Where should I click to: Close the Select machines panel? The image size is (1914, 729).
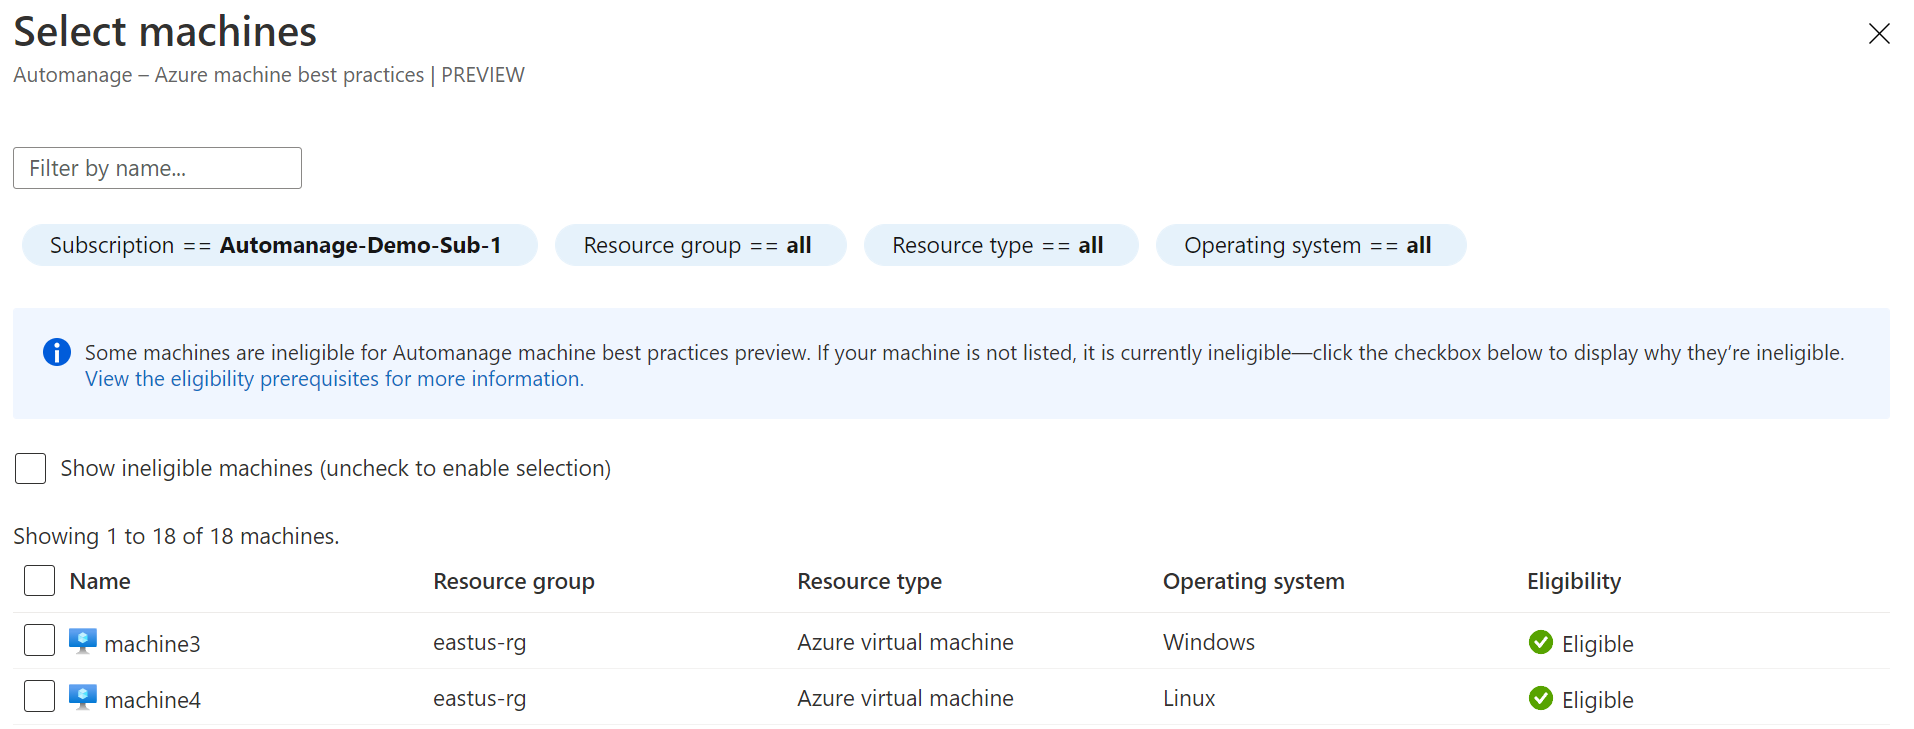(x=1878, y=33)
